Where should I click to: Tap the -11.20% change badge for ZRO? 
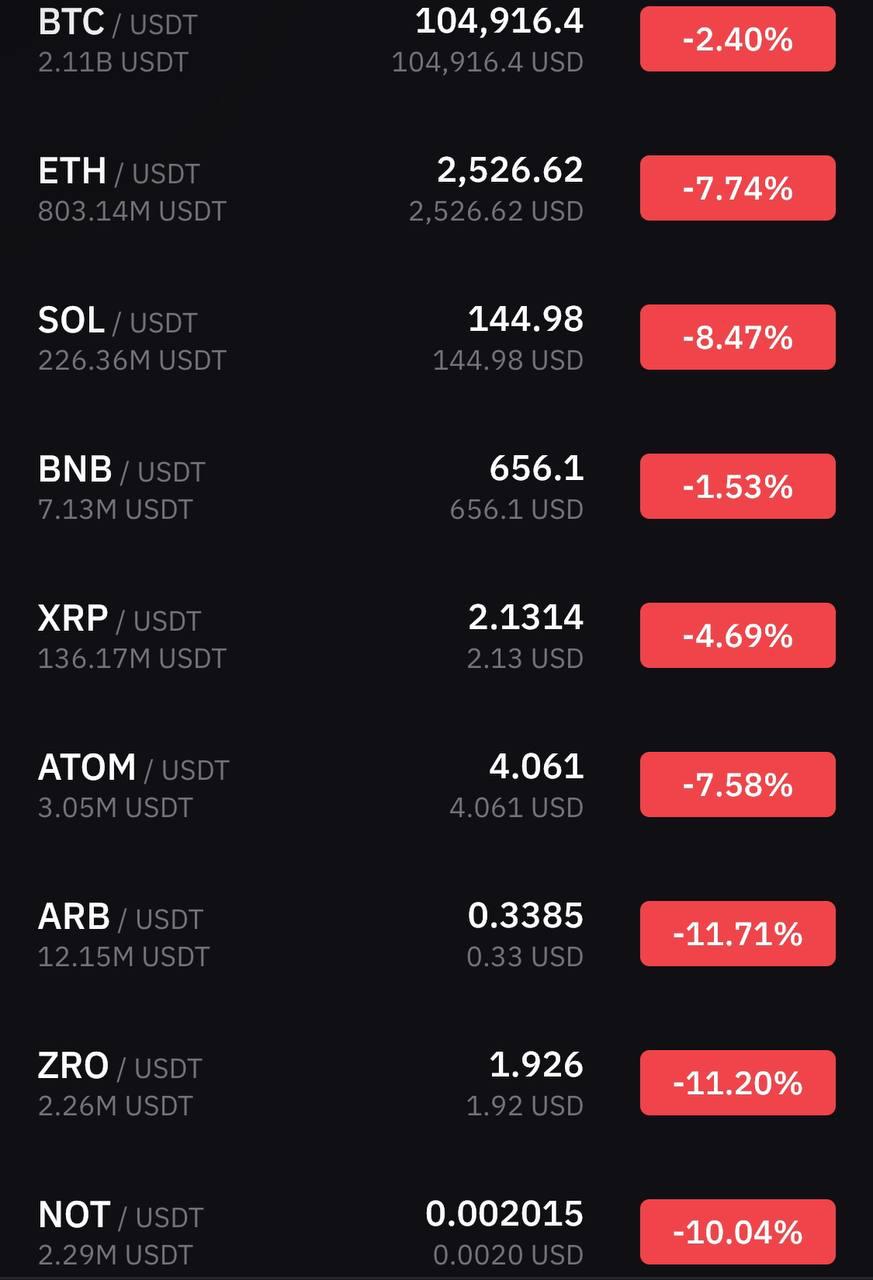point(737,1082)
